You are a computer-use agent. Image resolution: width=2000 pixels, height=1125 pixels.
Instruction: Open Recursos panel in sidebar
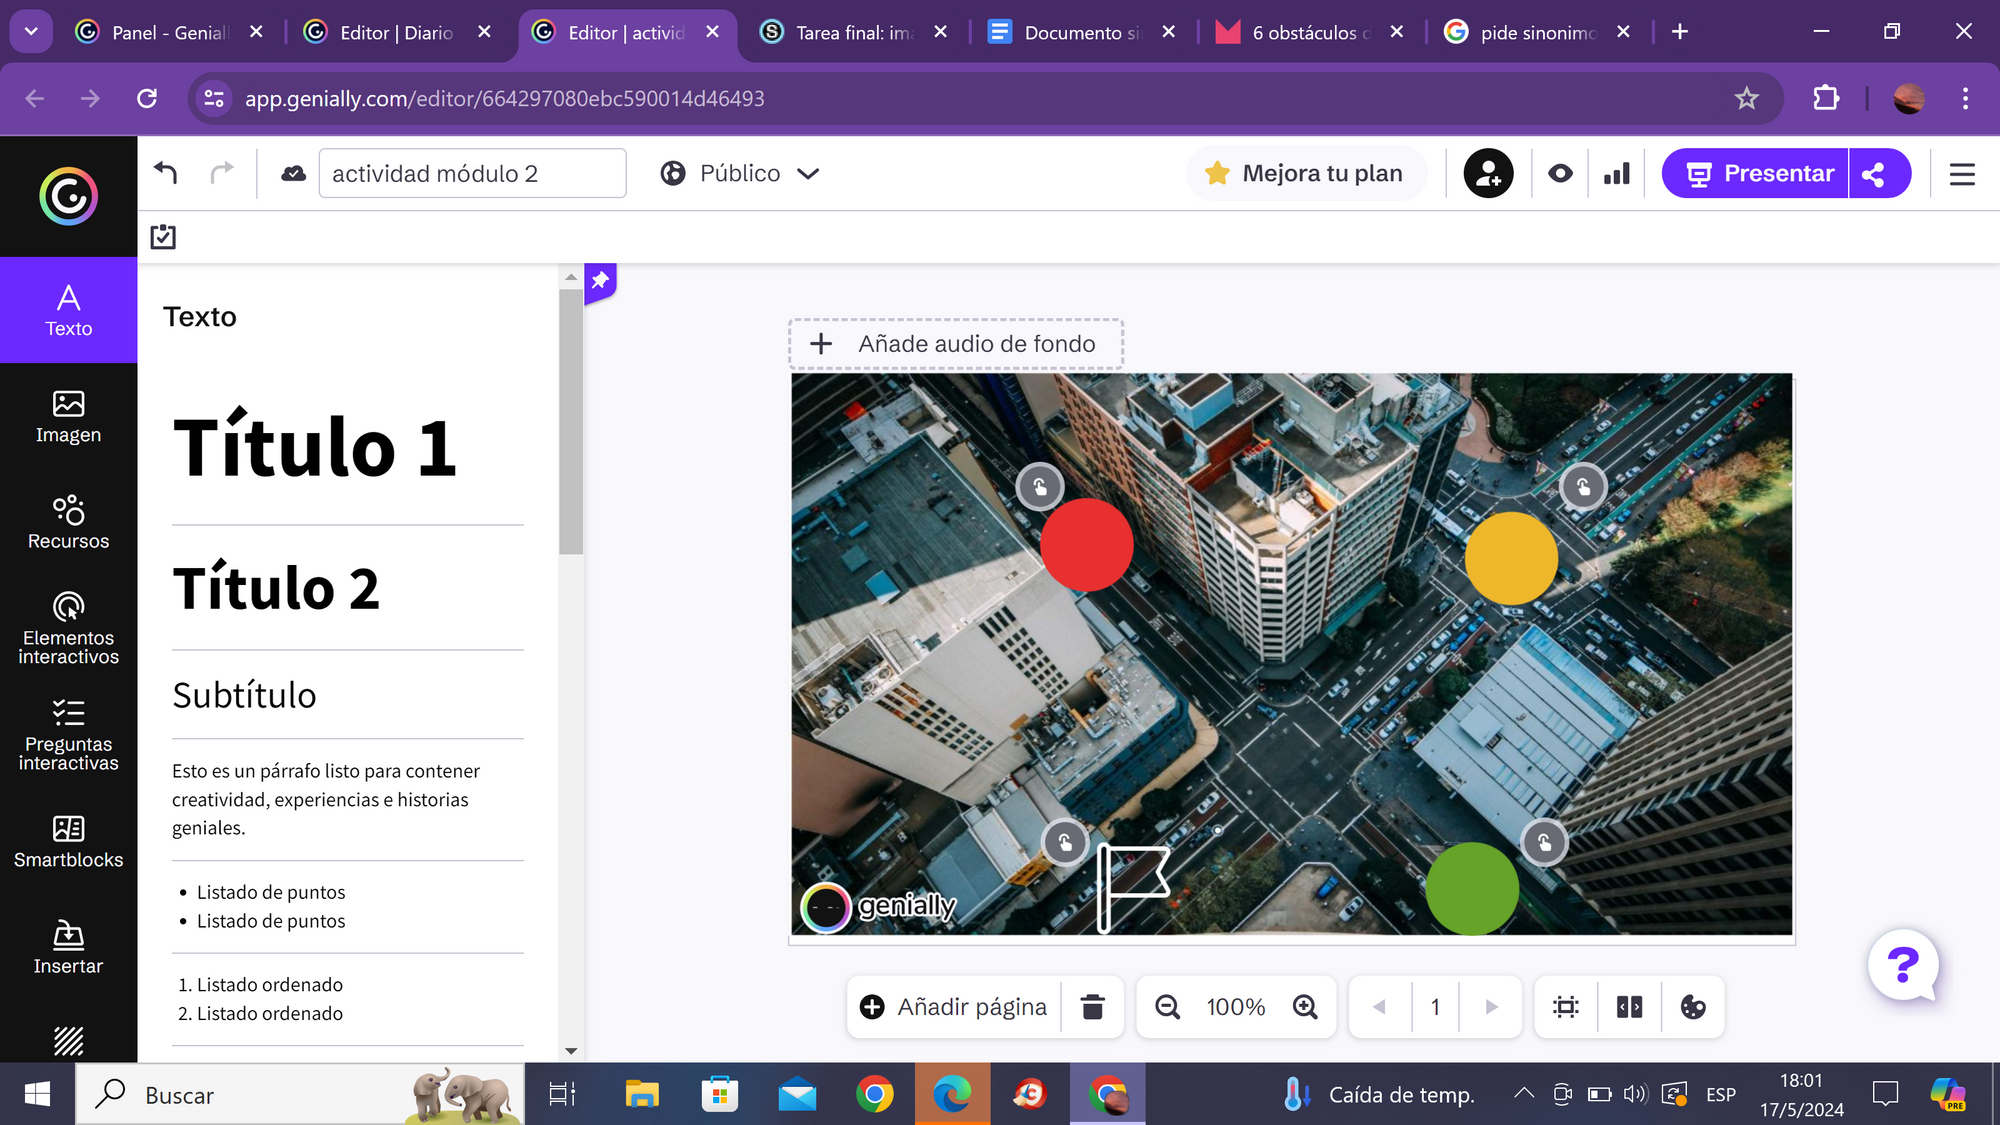point(68,522)
